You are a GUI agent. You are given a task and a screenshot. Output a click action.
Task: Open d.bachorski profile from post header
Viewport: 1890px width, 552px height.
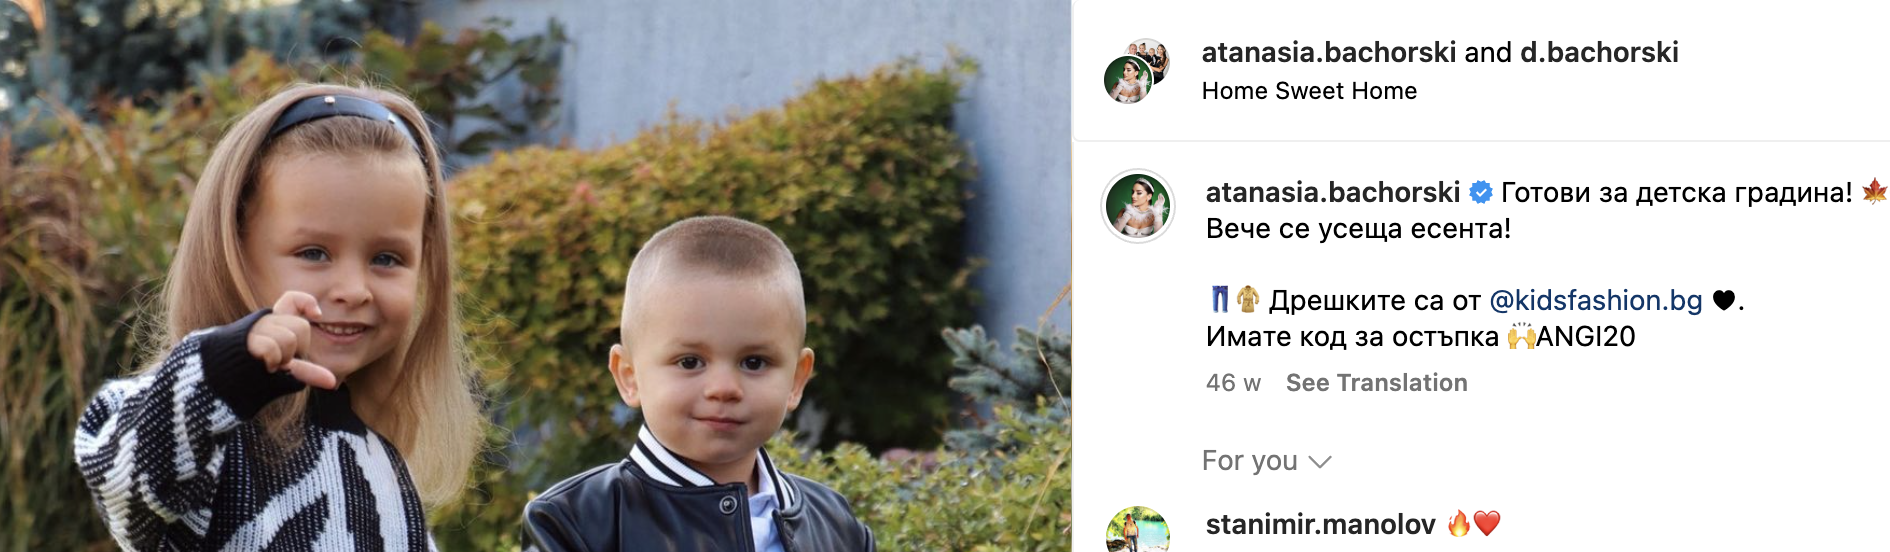(1599, 52)
